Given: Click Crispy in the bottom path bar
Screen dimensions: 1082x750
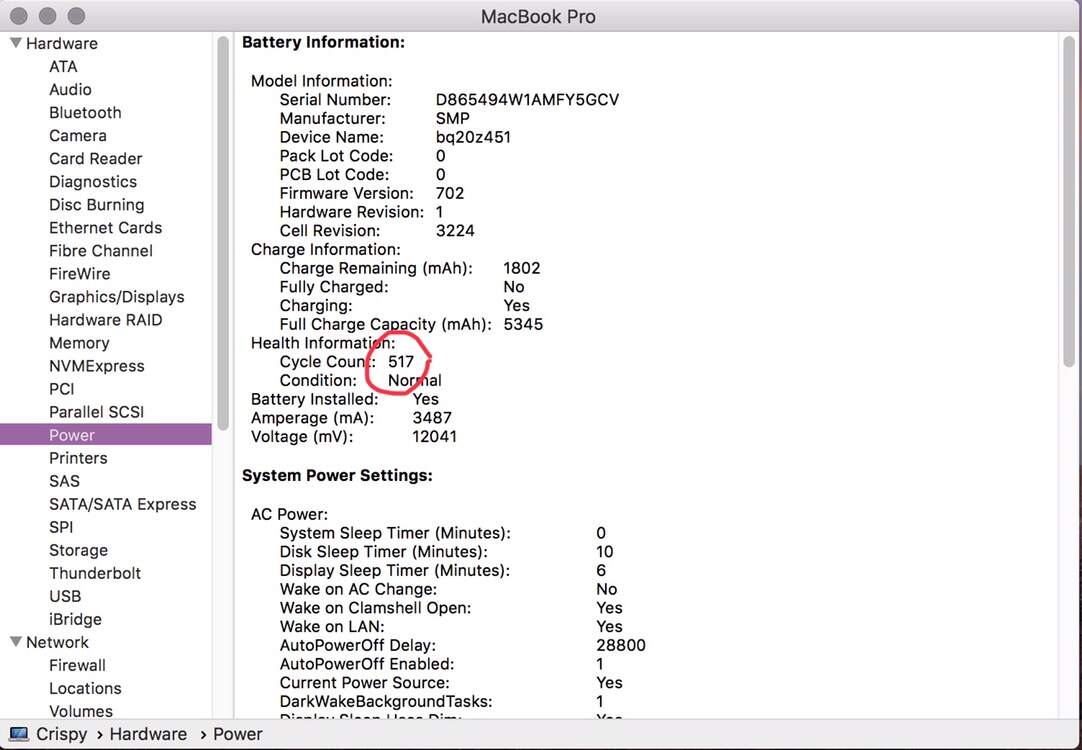Looking at the screenshot, I should (61, 734).
